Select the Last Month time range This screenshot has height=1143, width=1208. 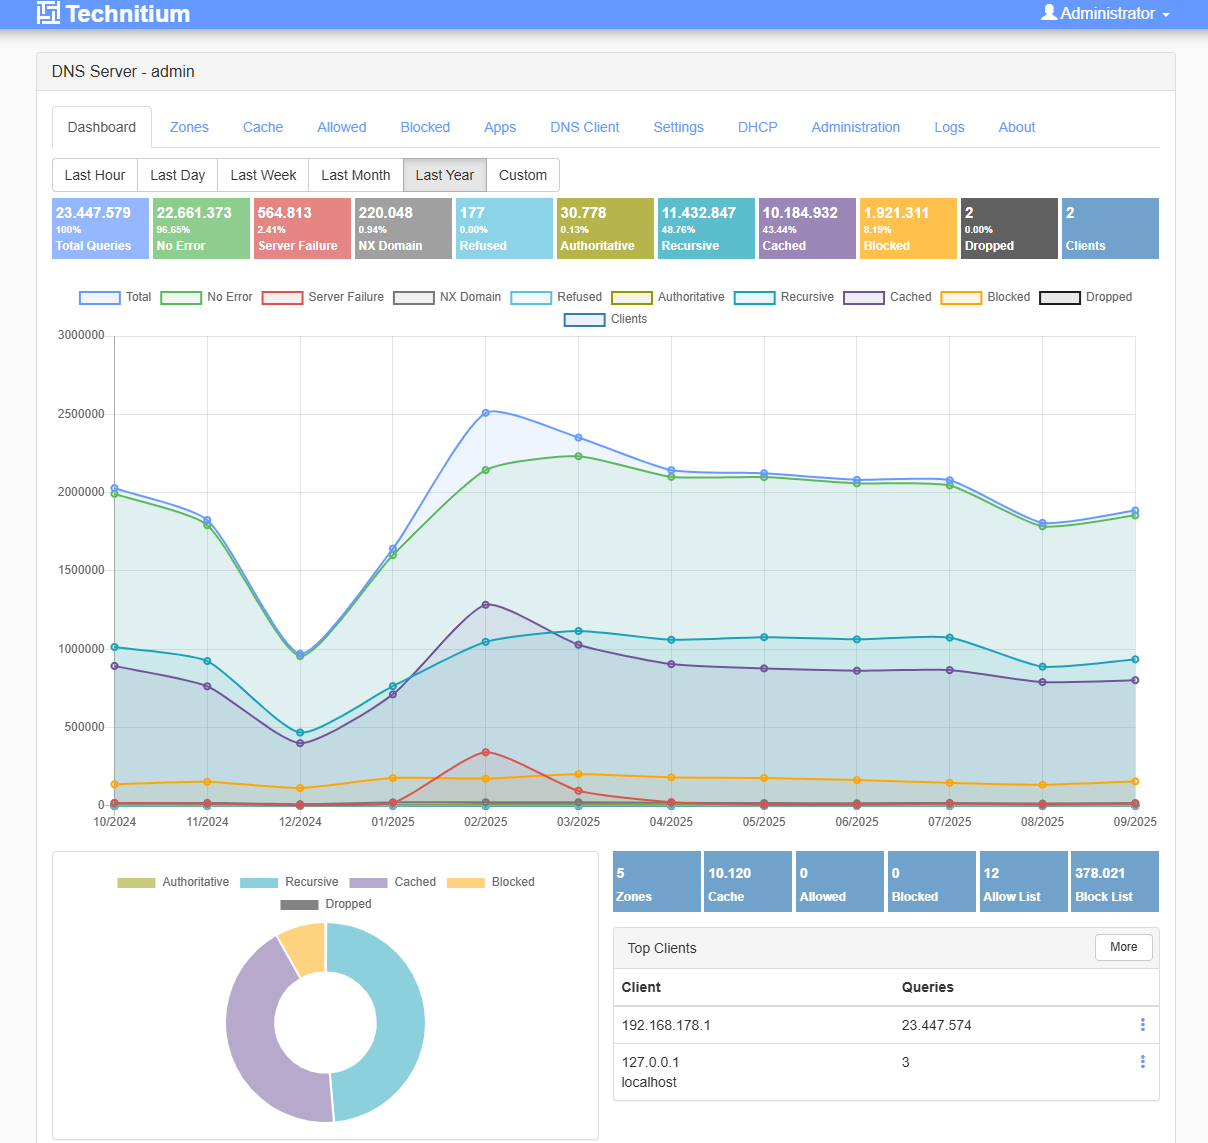(355, 175)
